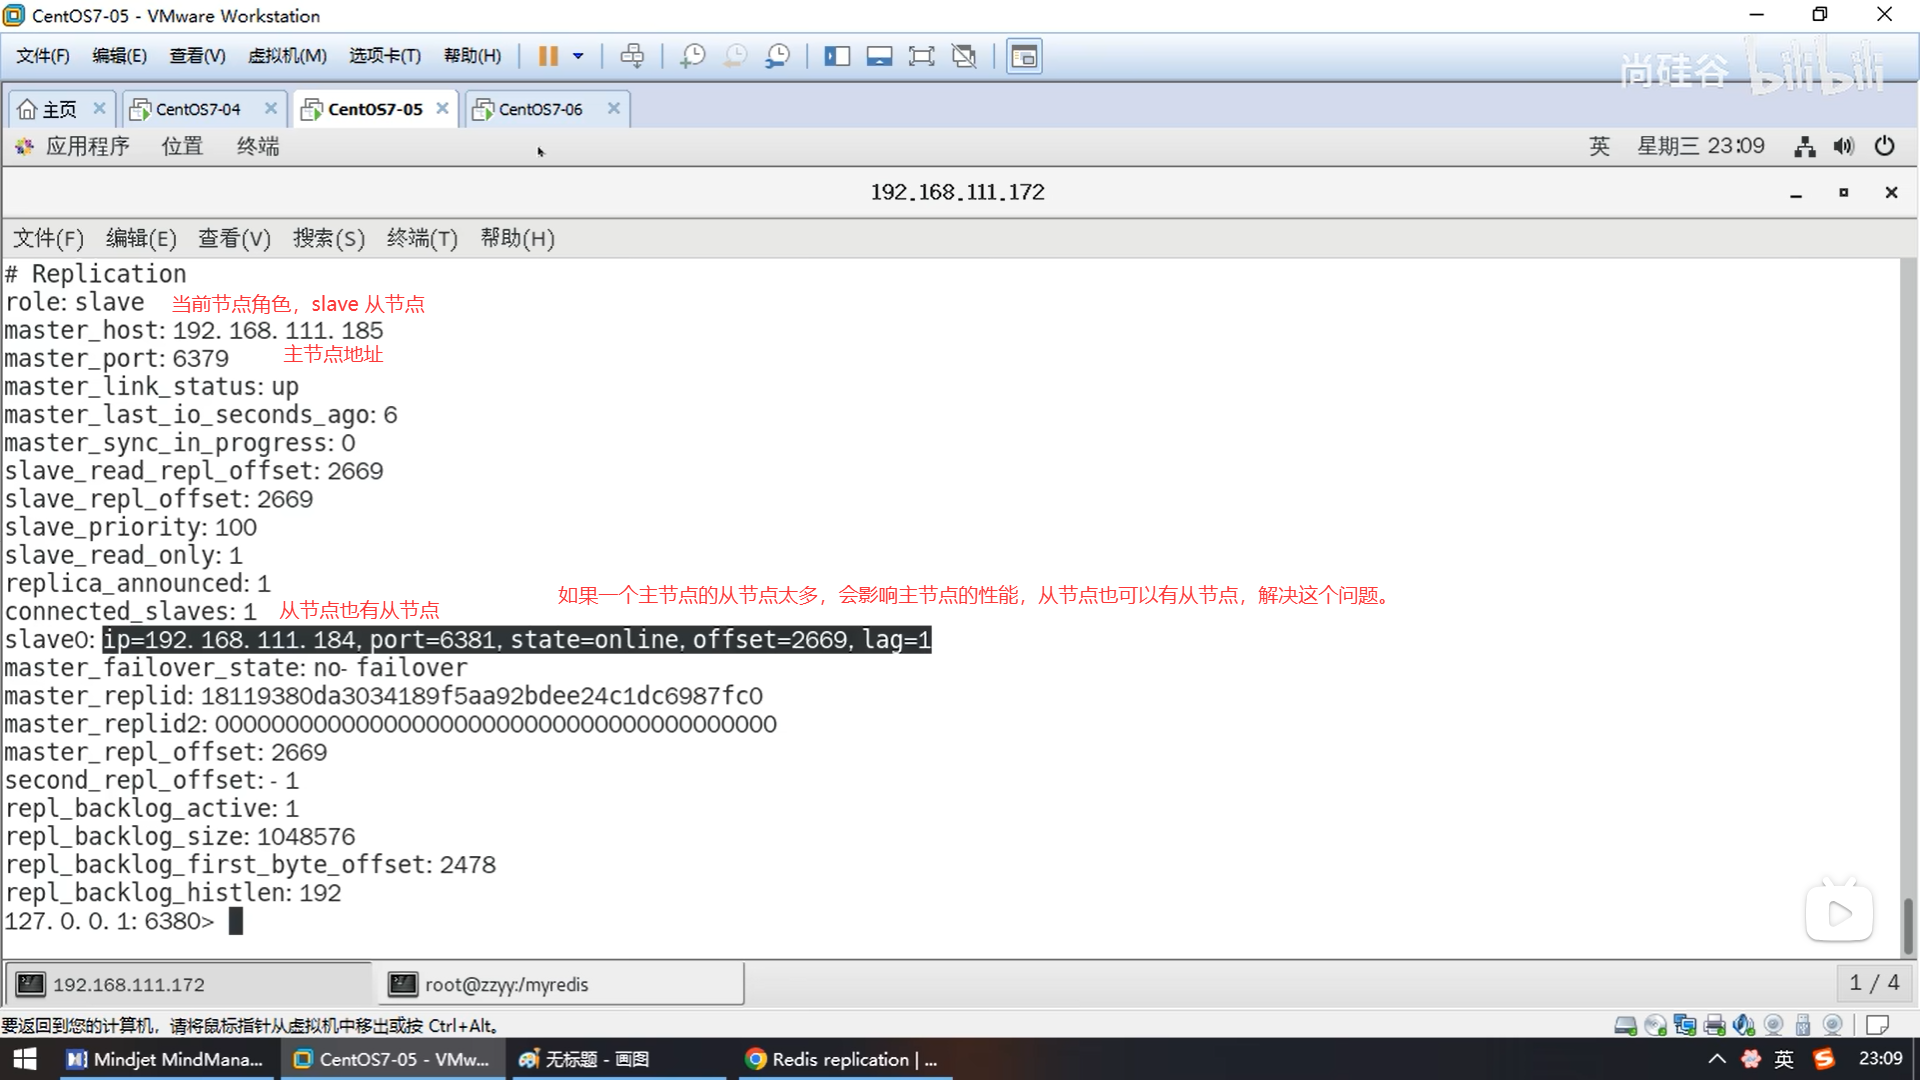1920x1080 pixels.
Task: Open the 虚拟机(M) menu
Action: point(287,56)
